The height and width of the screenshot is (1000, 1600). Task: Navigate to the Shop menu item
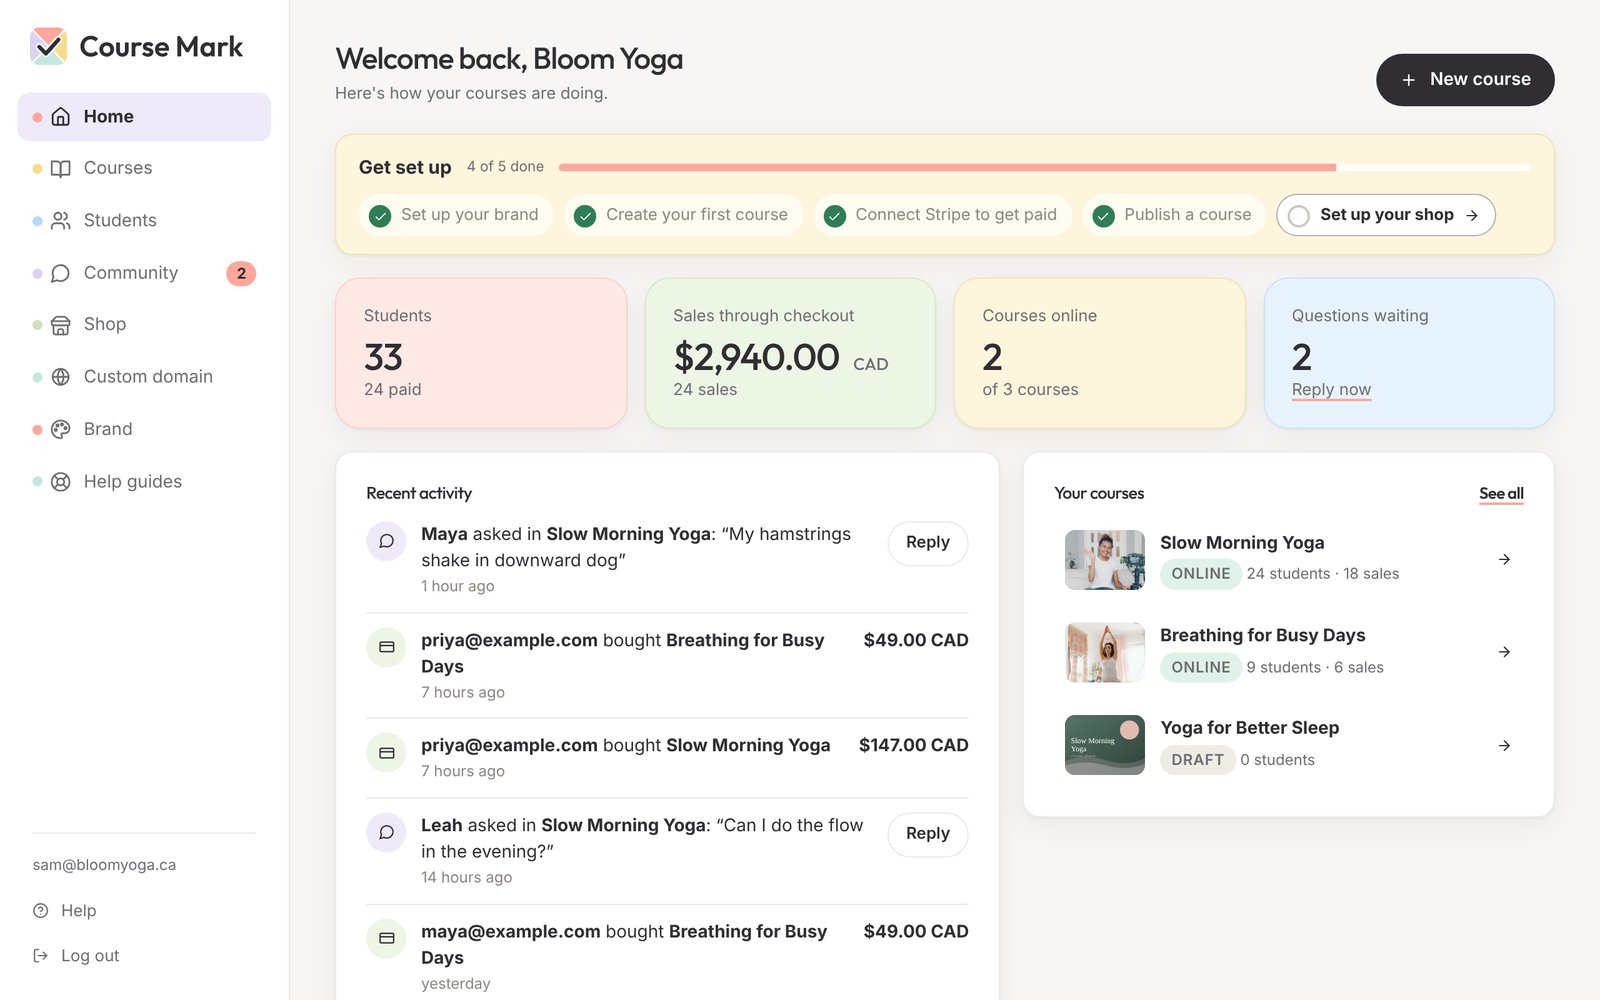click(x=144, y=325)
